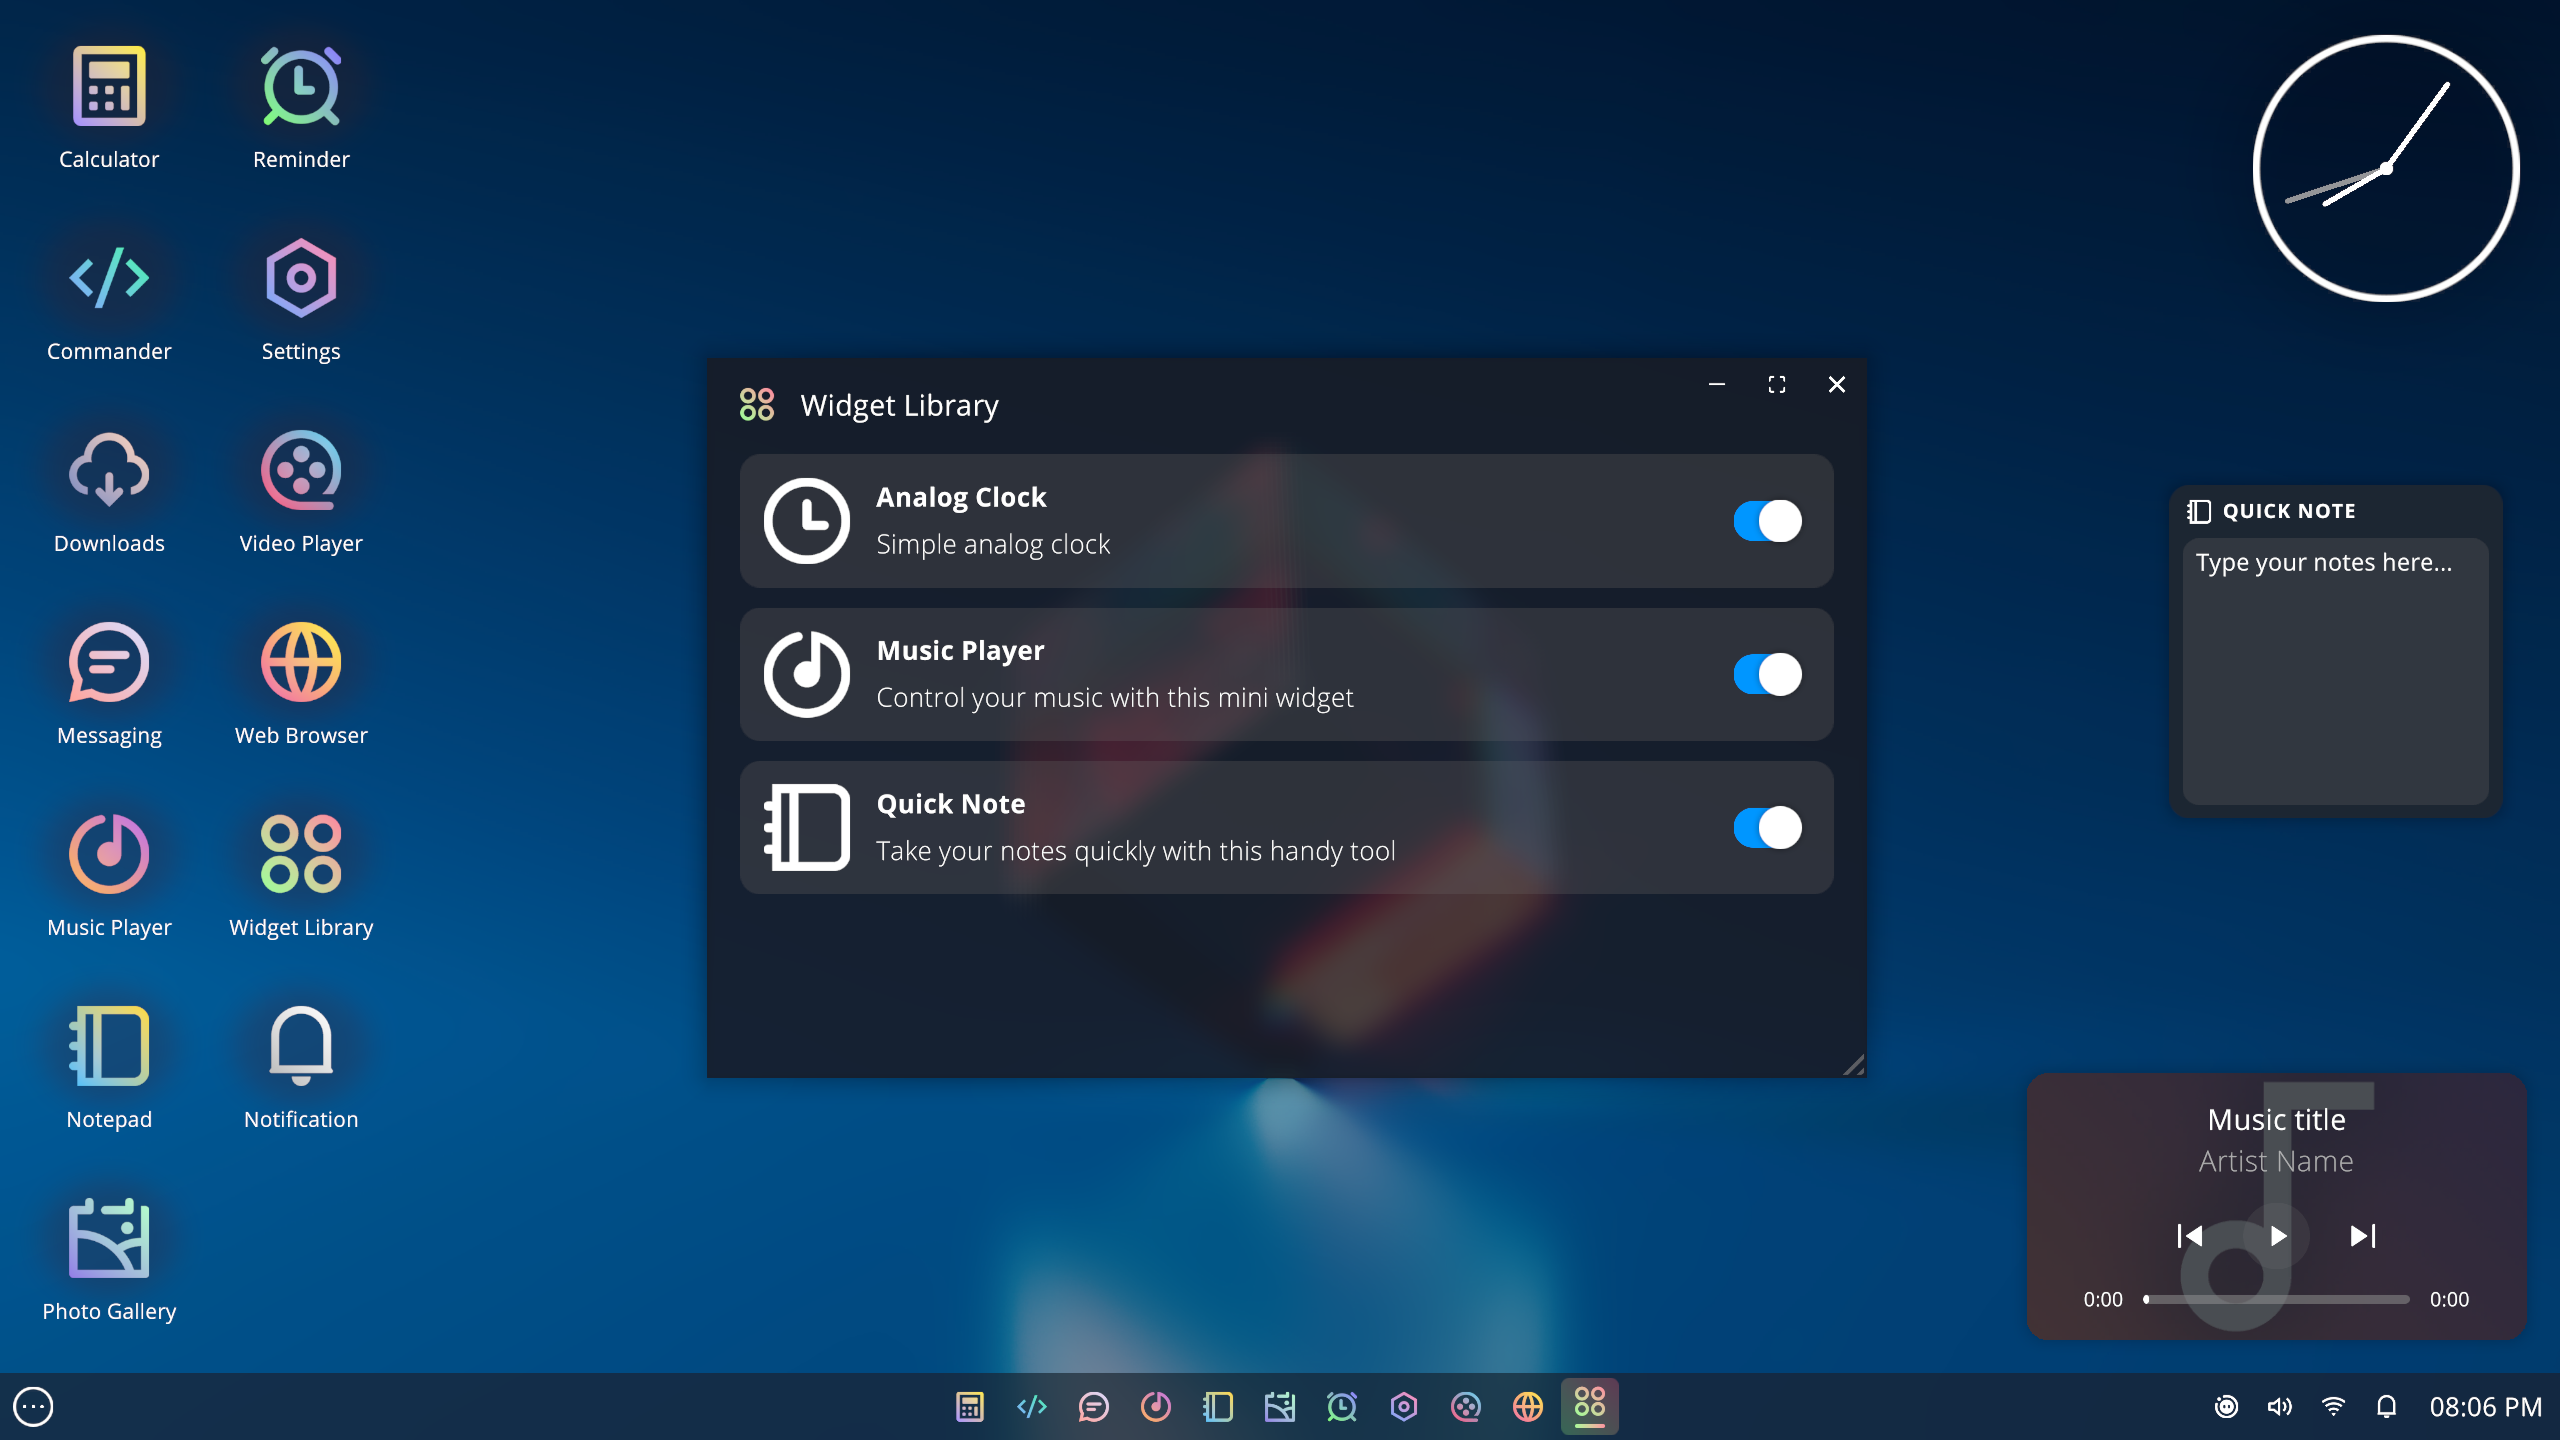Open Photo Gallery from the desktop

109,1238
